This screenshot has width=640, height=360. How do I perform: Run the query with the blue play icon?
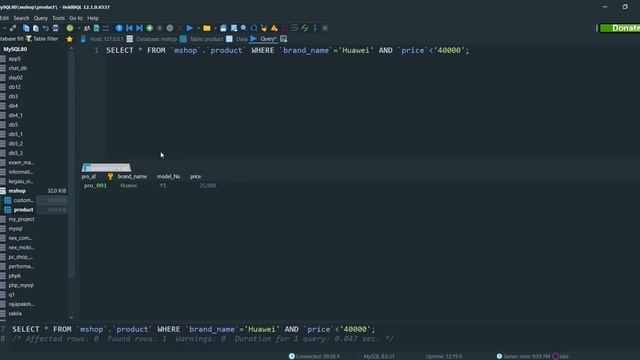coord(189,28)
